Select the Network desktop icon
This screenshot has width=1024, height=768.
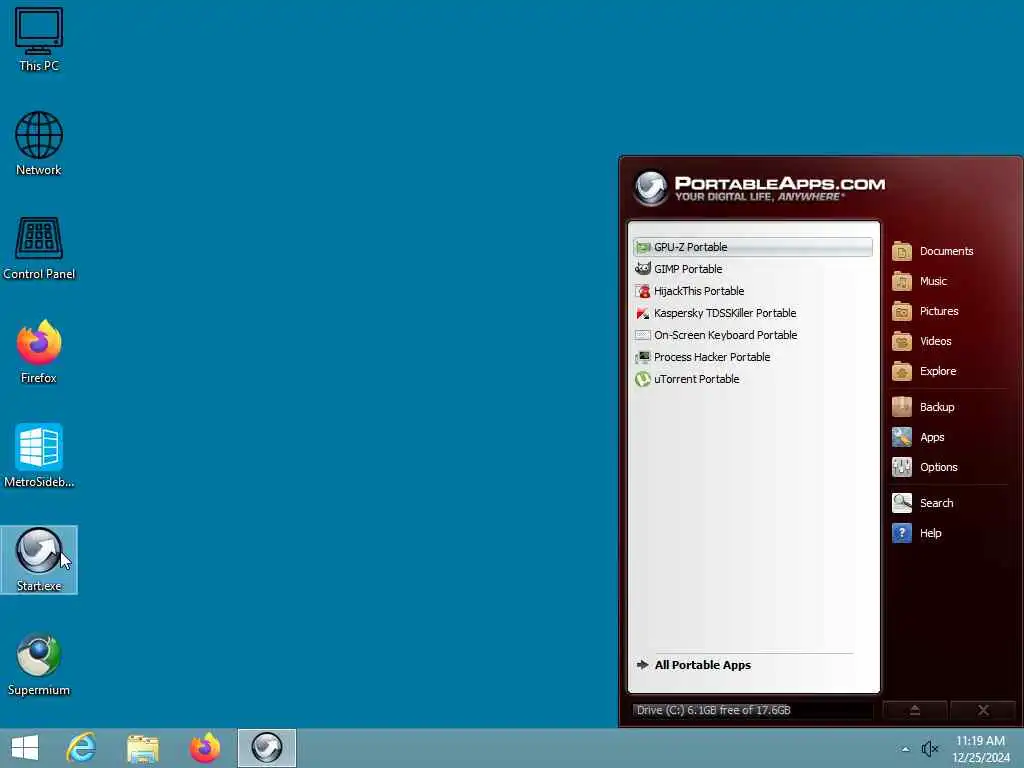coord(39,144)
